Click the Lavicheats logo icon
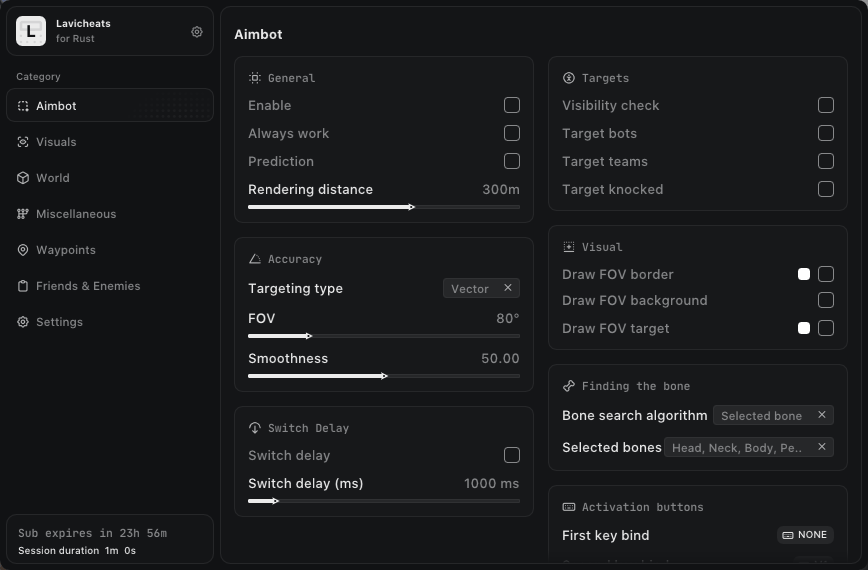The height and width of the screenshot is (570, 868). [31, 32]
